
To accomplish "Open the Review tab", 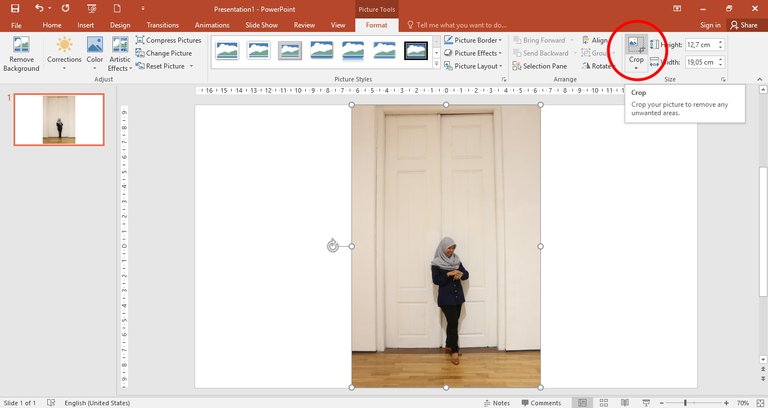I will click(x=304, y=25).
